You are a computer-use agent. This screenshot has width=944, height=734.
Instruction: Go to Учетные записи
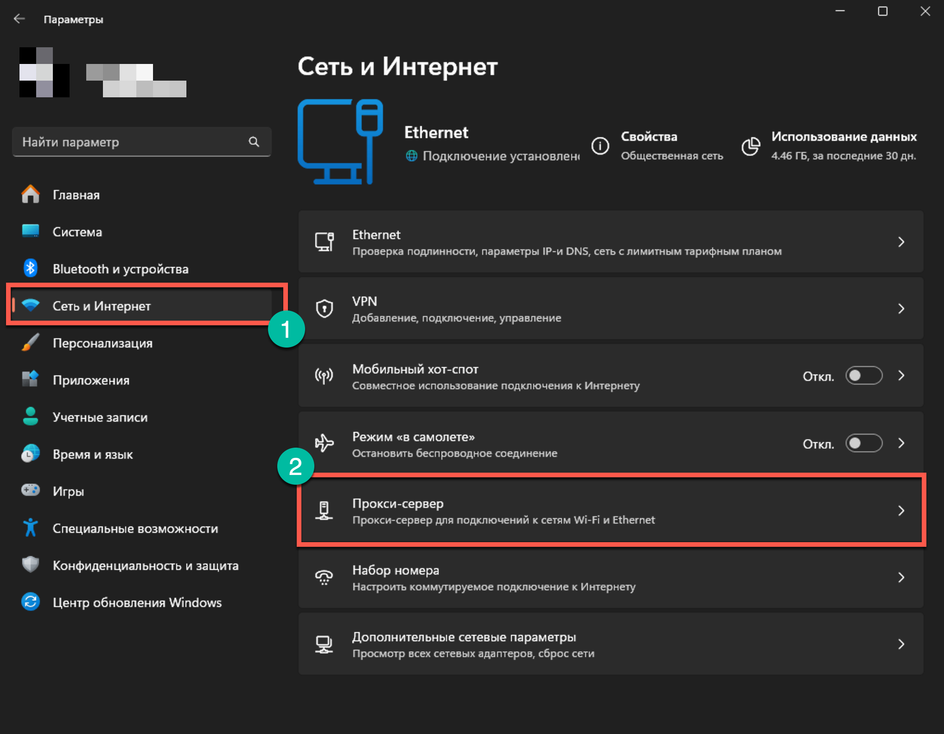(x=141, y=417)
